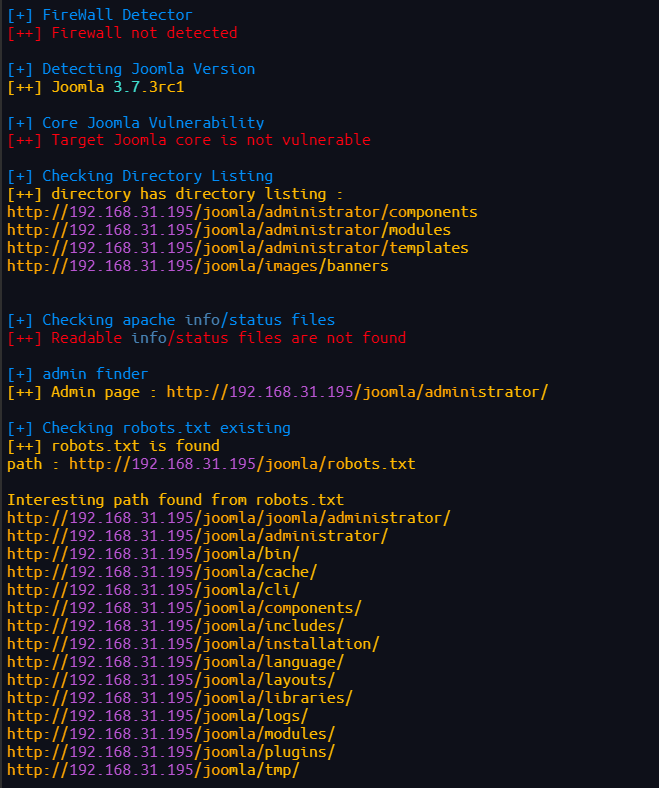Click the 'FireWall Detector' heading line
659x788 pixels.
(x=100, y=15)
